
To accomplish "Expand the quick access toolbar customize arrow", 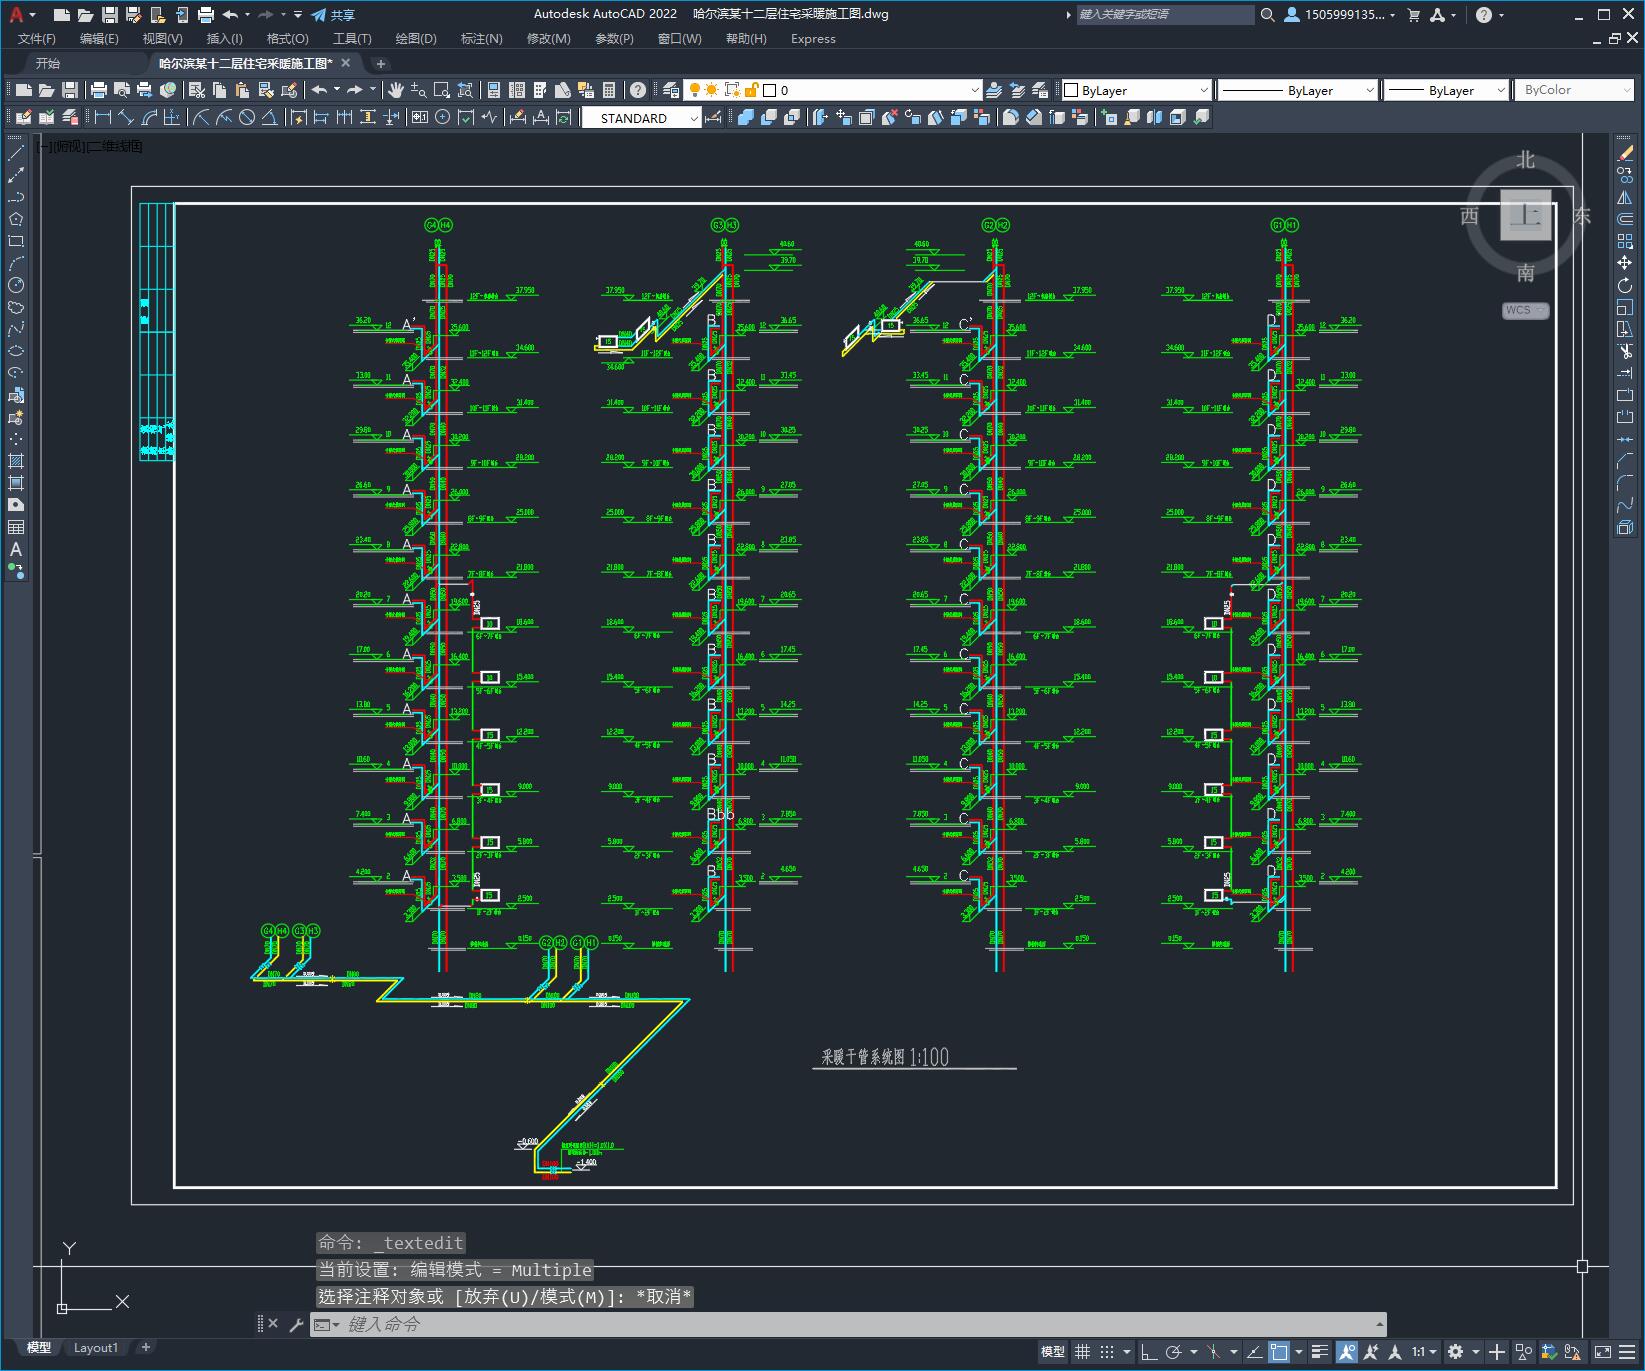I will tap(298, 15).
